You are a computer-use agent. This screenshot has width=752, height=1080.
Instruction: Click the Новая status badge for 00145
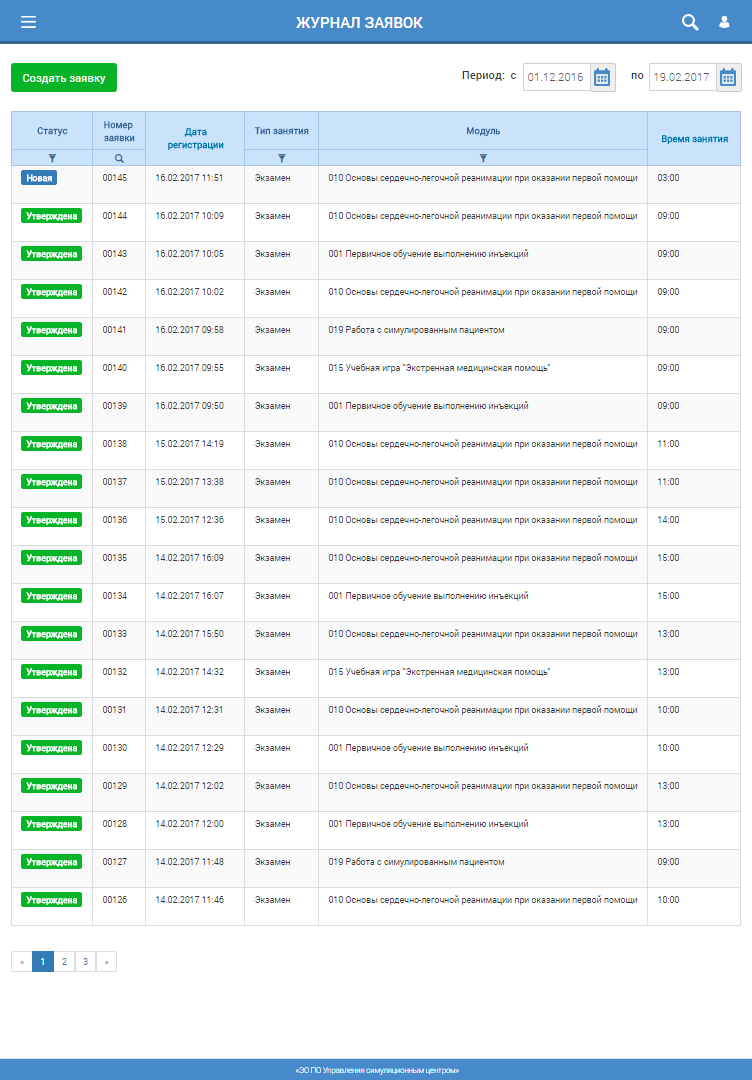pos(39,178)
